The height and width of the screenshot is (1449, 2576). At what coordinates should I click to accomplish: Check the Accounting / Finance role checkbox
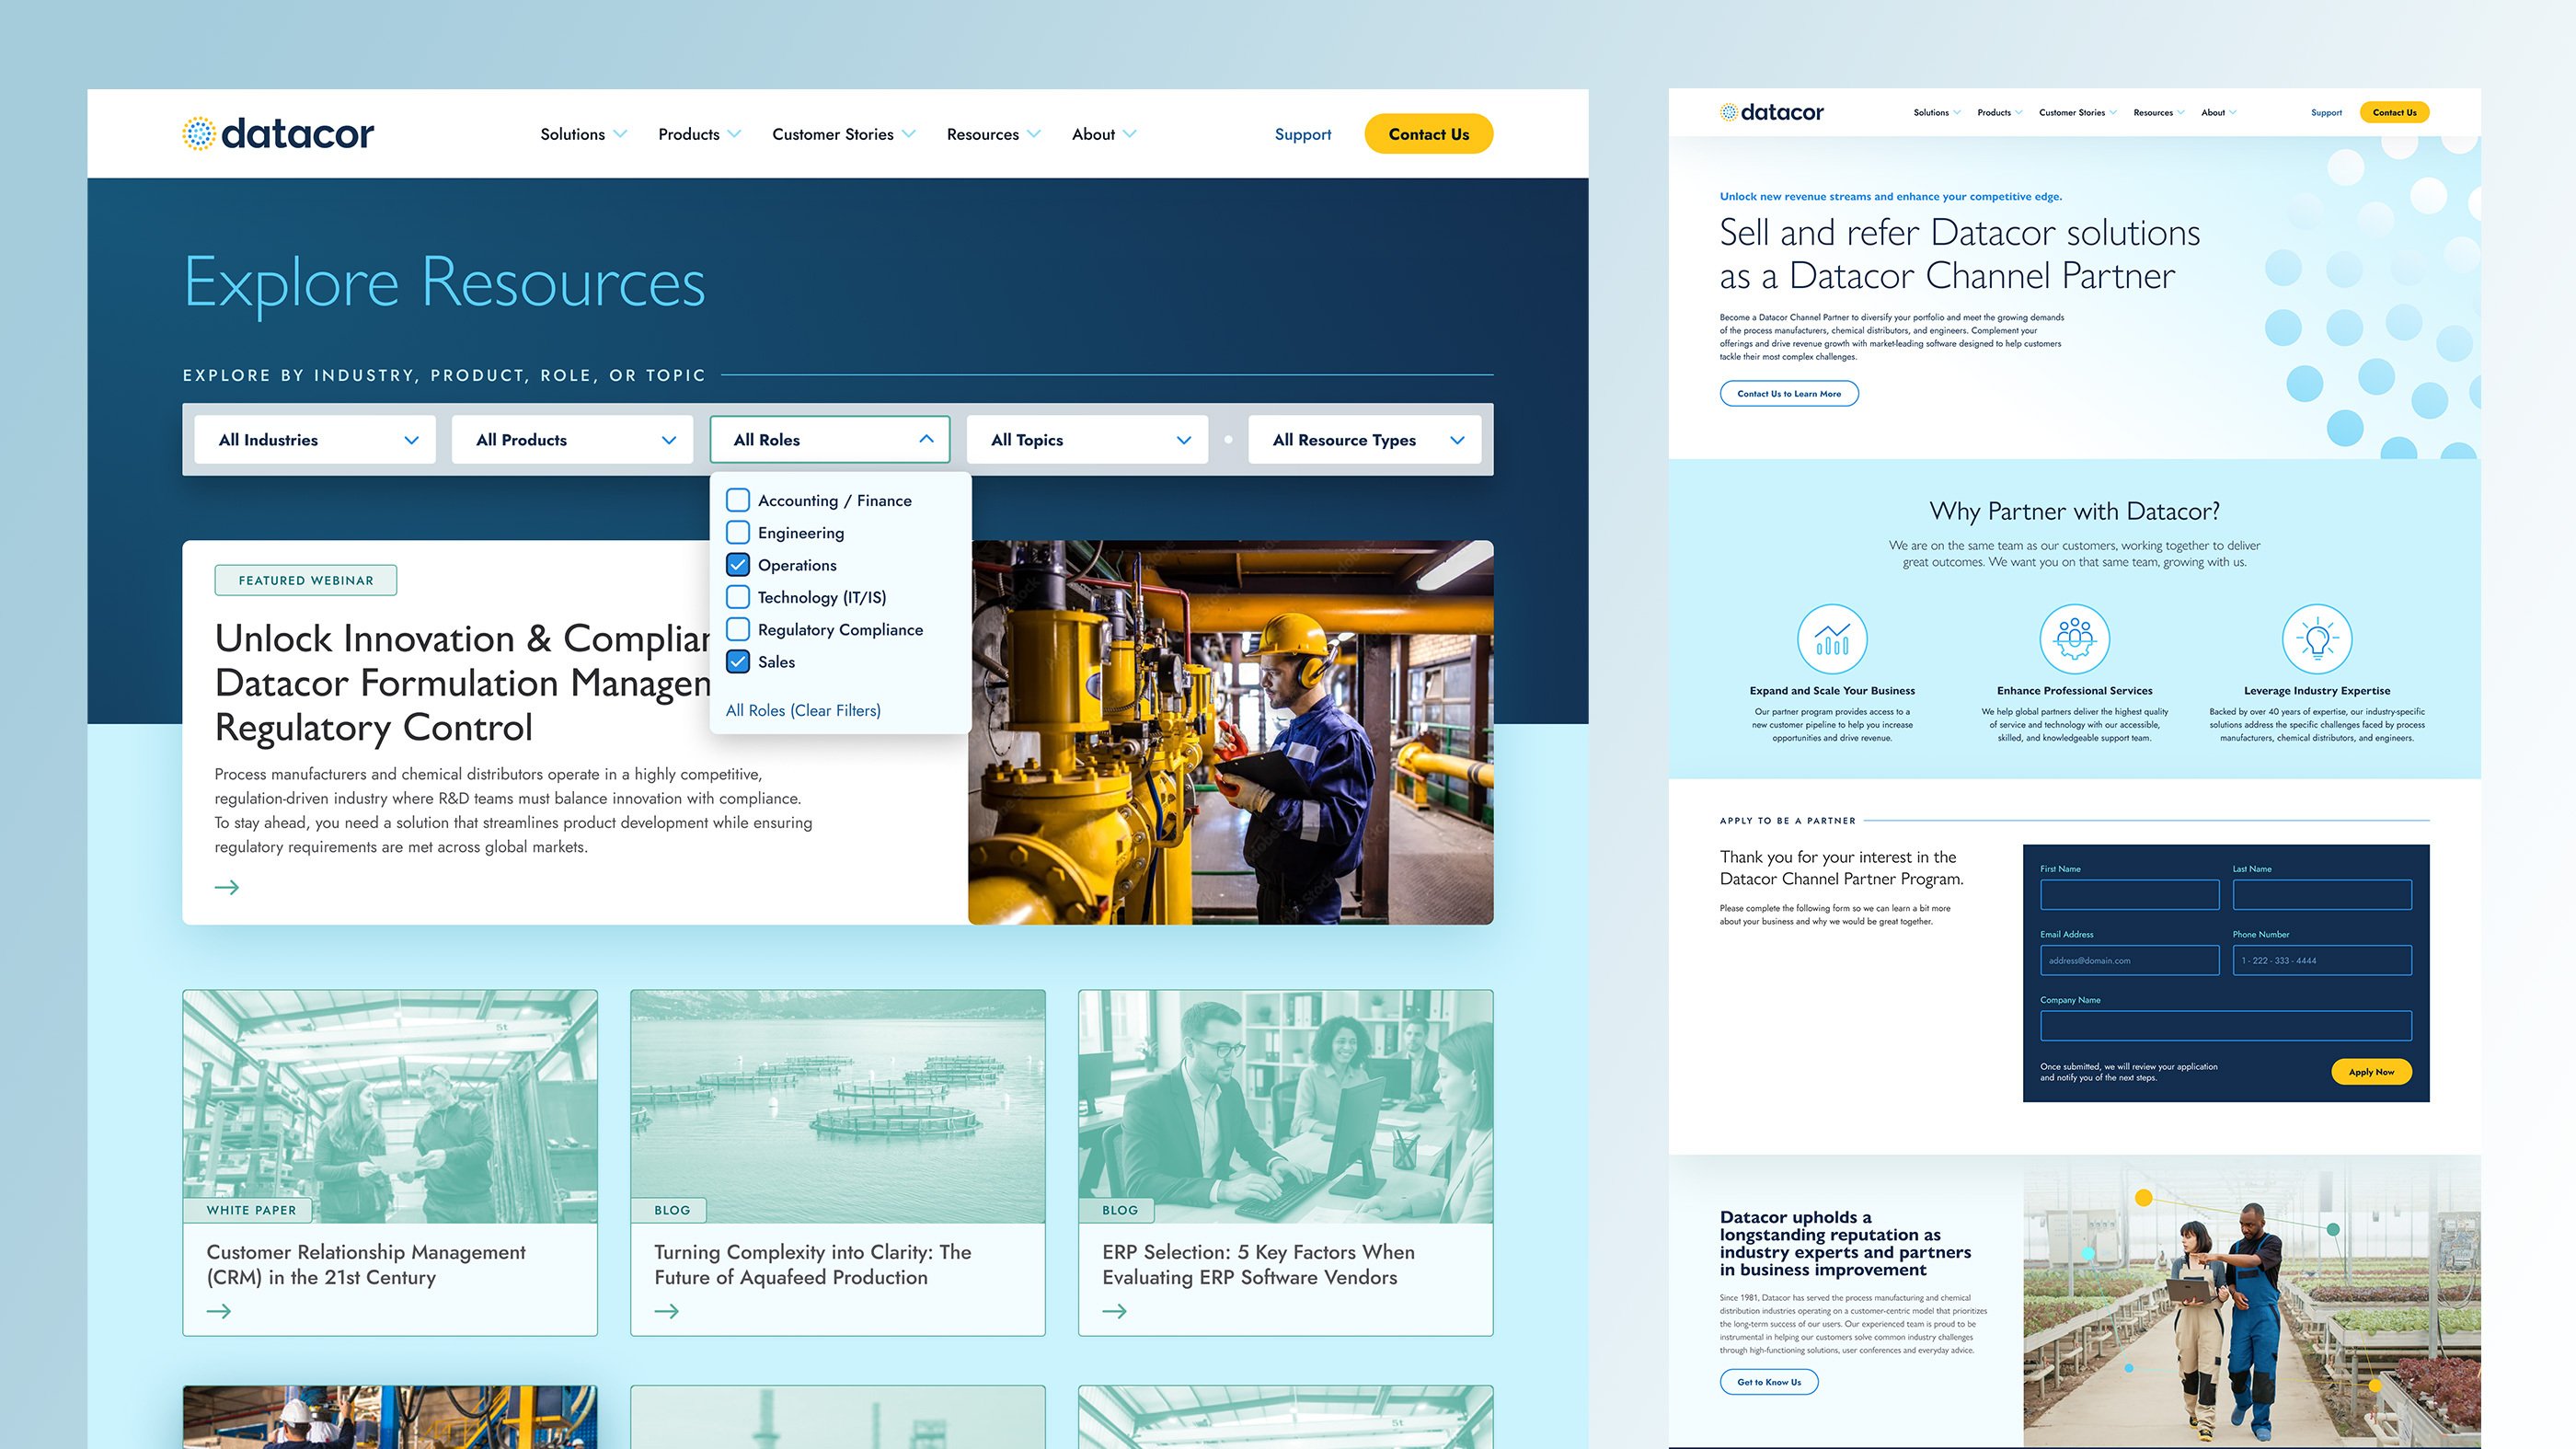[738, 500]
